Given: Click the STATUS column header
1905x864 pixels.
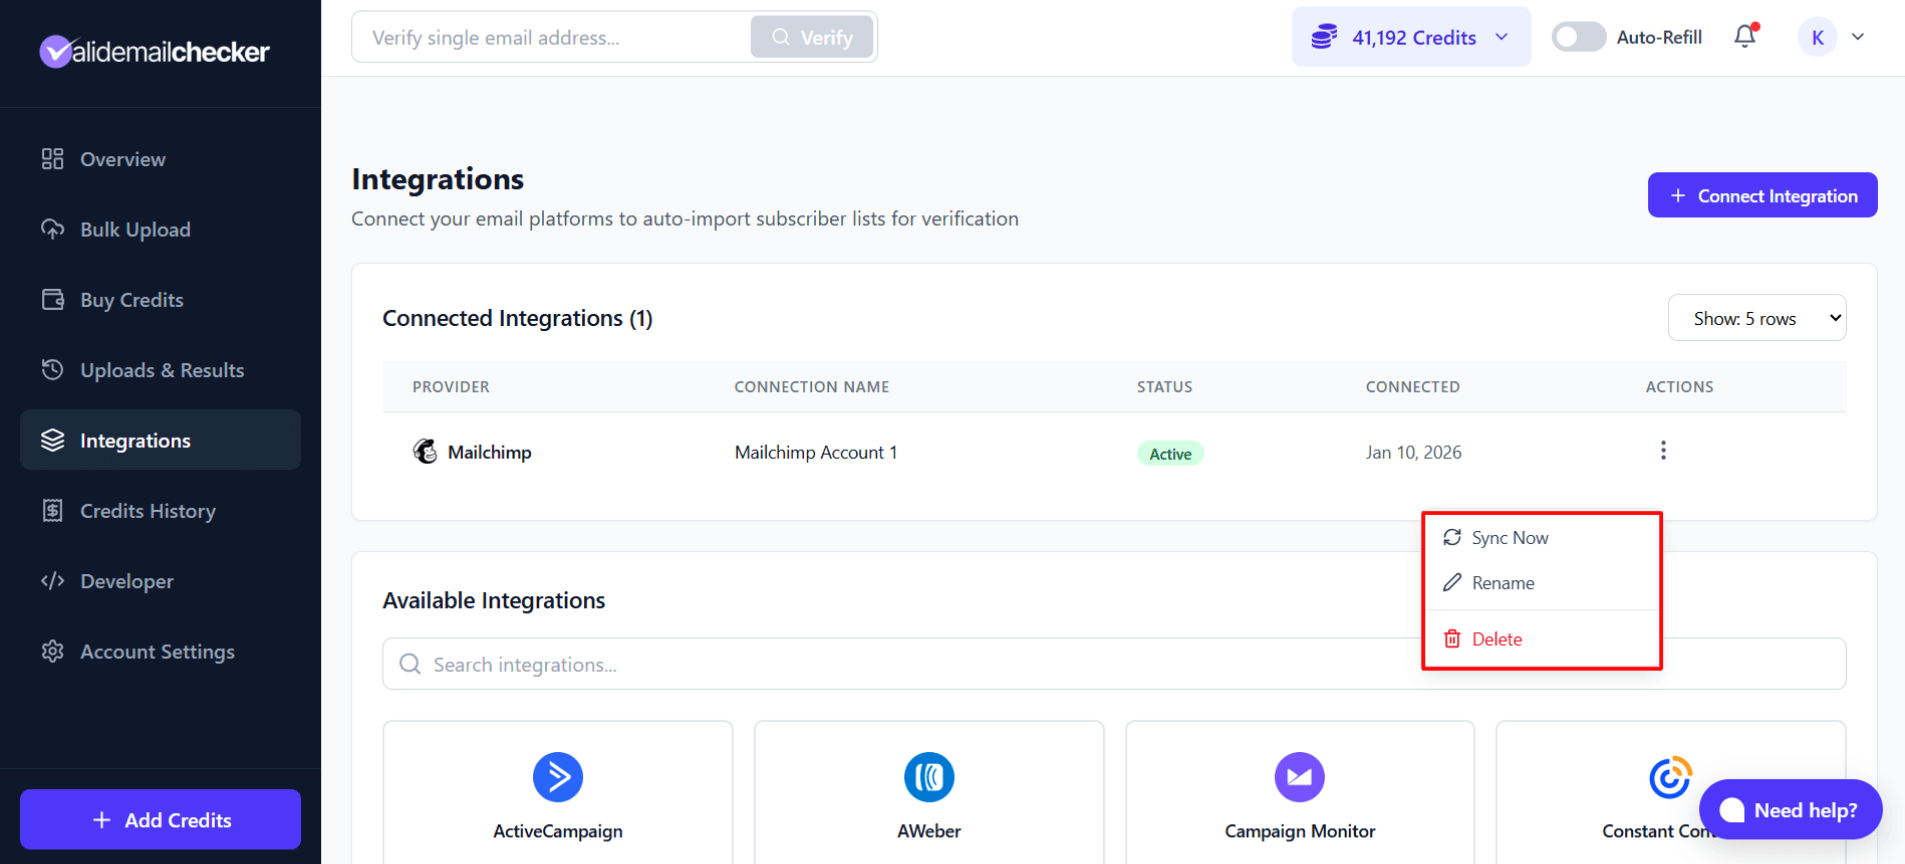Looking at the screenshot, I should click(1165, 387).
